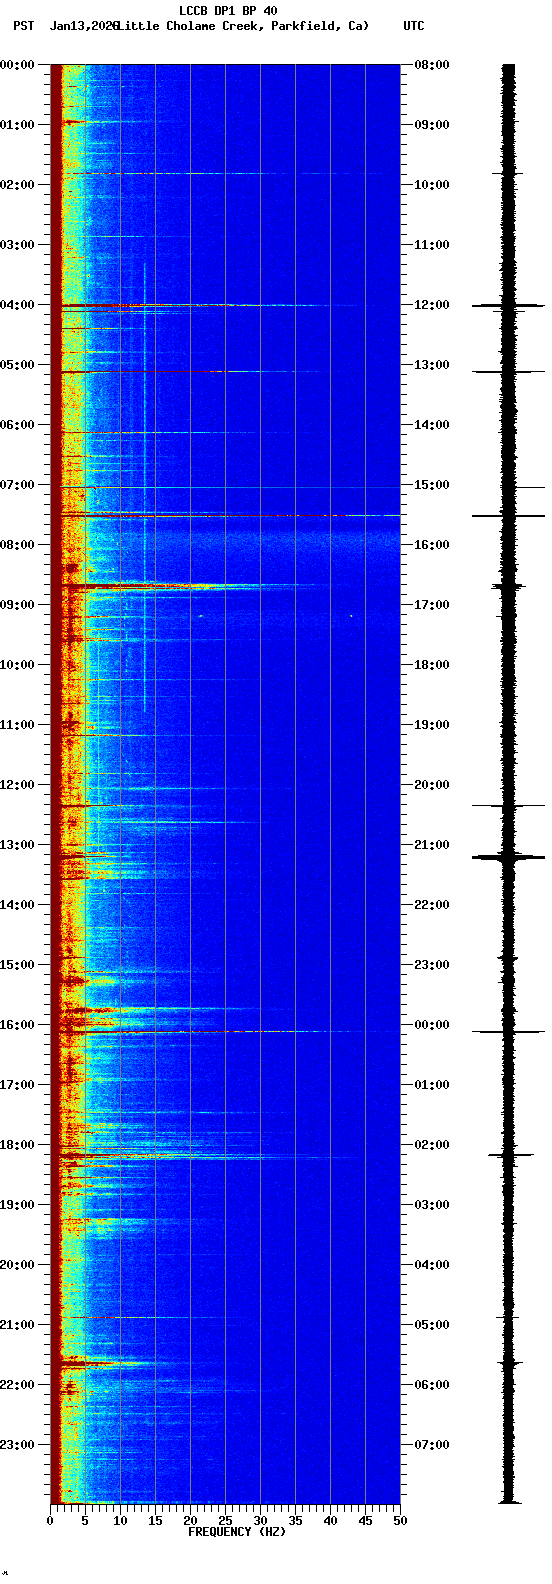552x1584 pixels.
Task: Click the UTC time label '17:00'
Action: tap(432, 605)
